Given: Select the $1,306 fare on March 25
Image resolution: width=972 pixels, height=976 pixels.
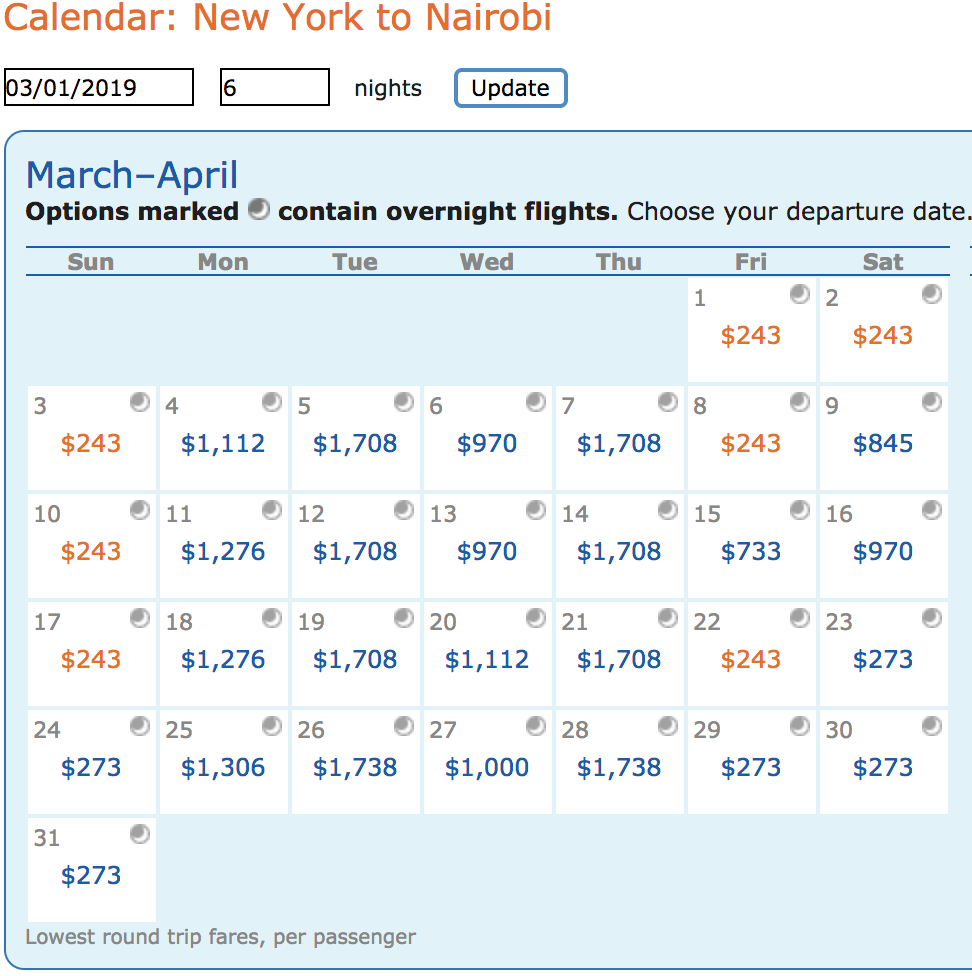Looking at the screenshot, I should 223,768.
